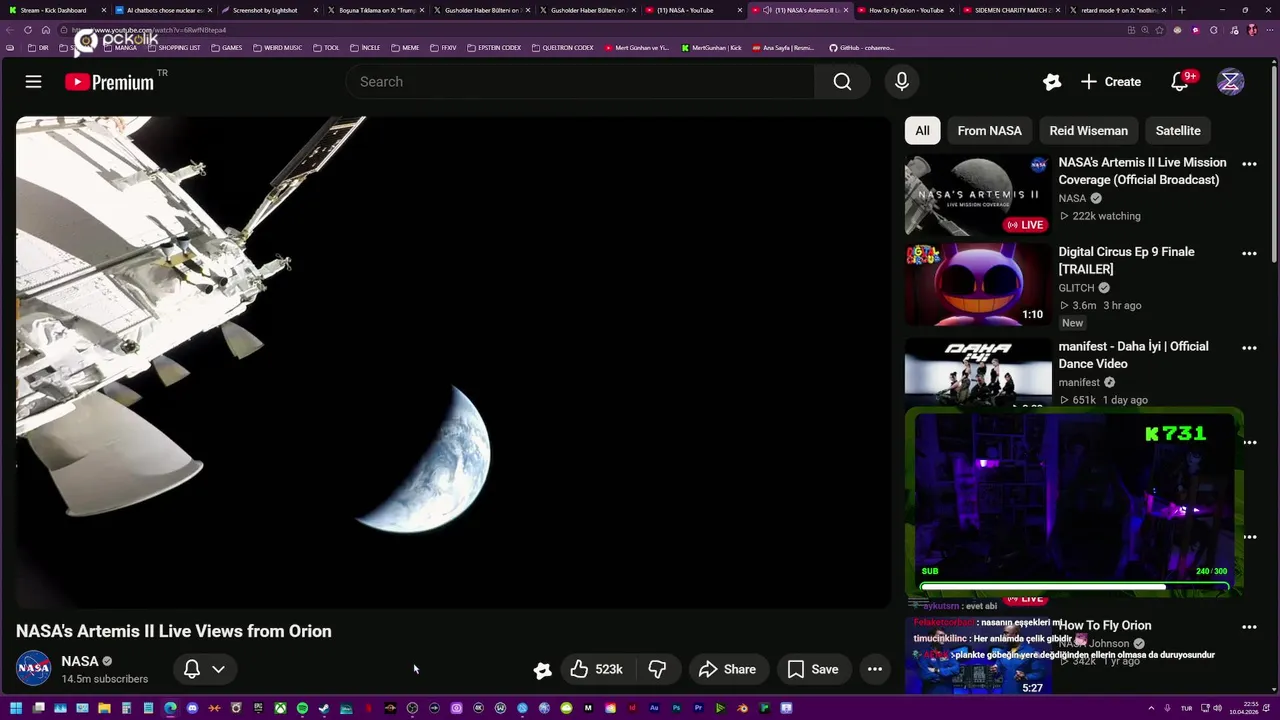Switch to Screenshot by Lightshot browser tab
The height and width of the screenshot is (720, 1280).
(x=268, y=10)
